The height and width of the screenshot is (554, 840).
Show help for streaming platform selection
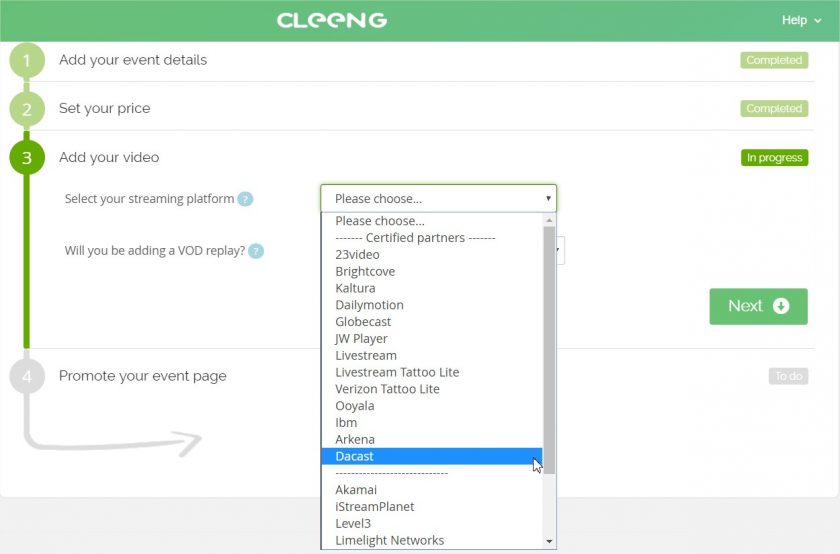click(245, 199)
